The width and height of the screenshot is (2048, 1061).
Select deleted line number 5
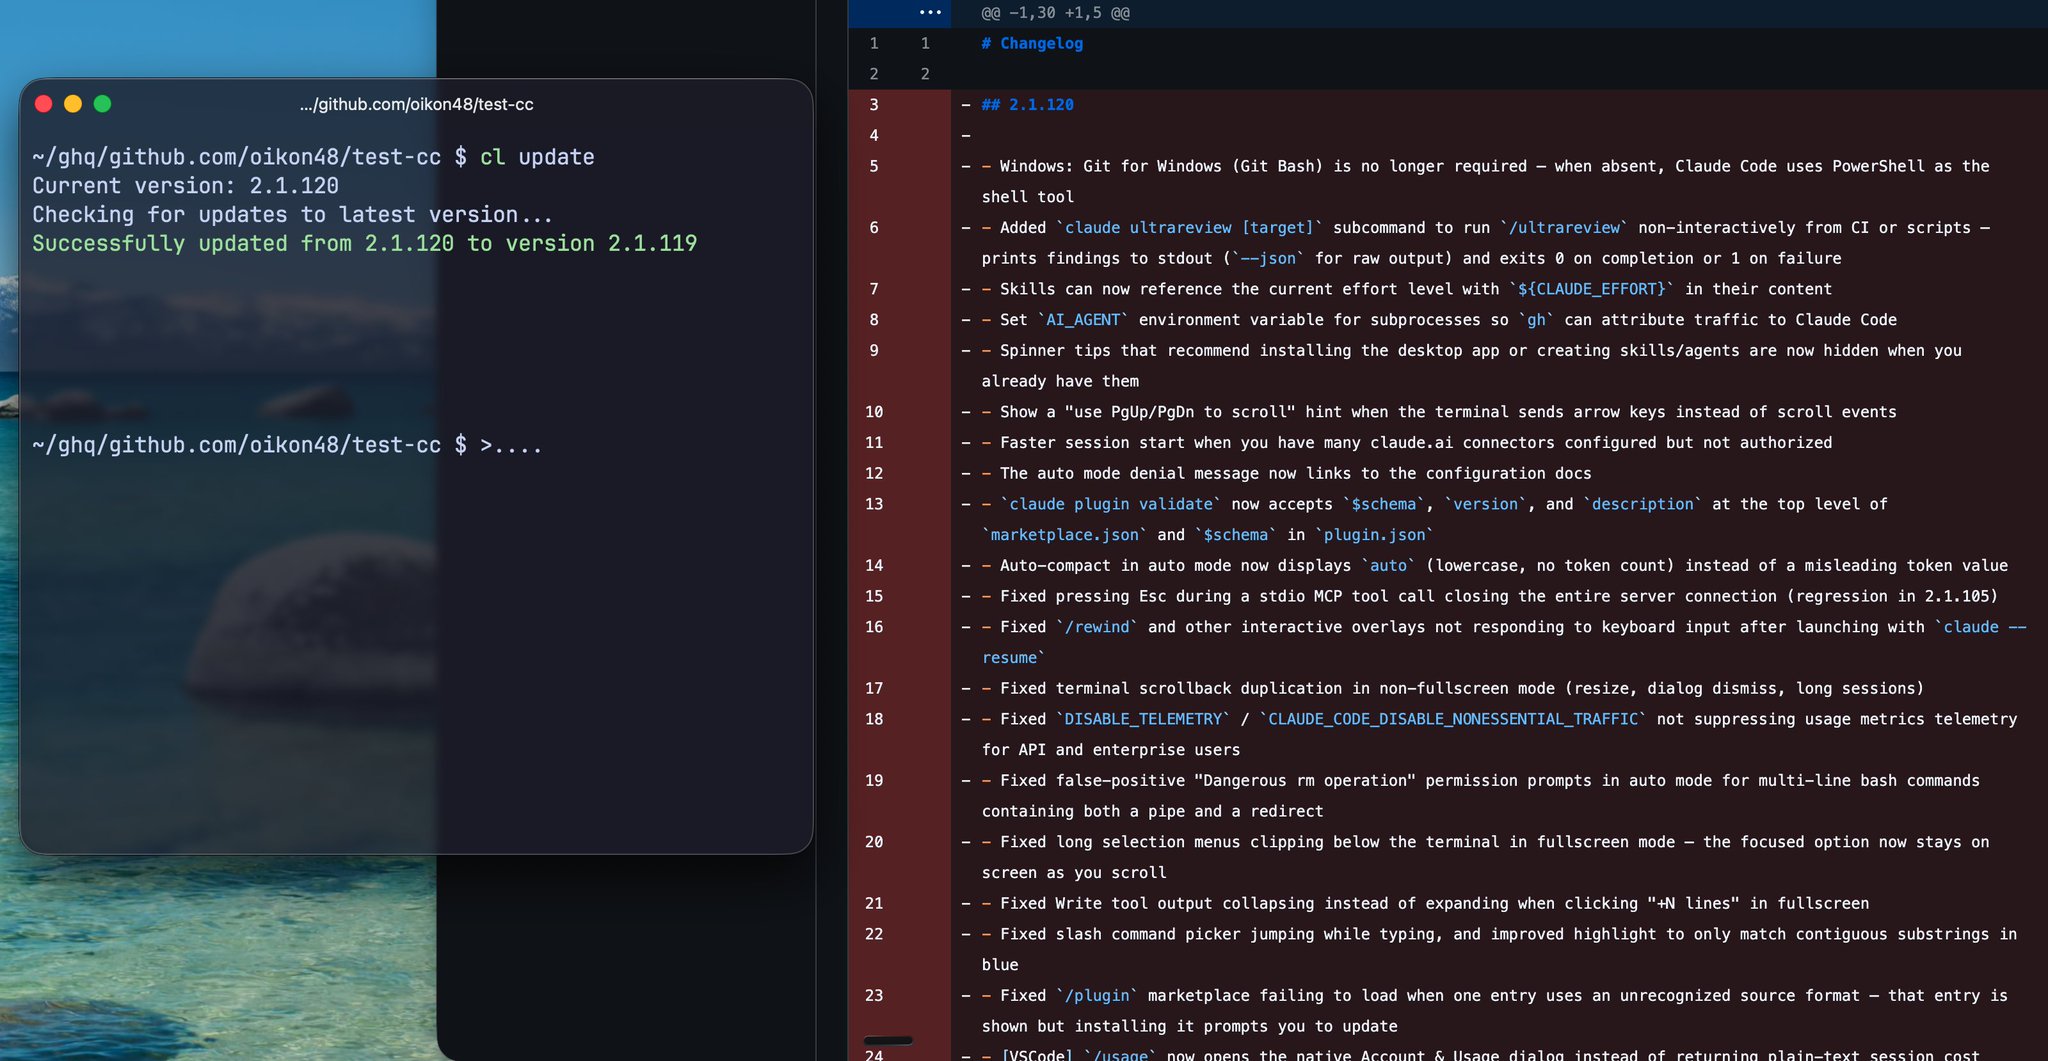click(x=874, y=166)
